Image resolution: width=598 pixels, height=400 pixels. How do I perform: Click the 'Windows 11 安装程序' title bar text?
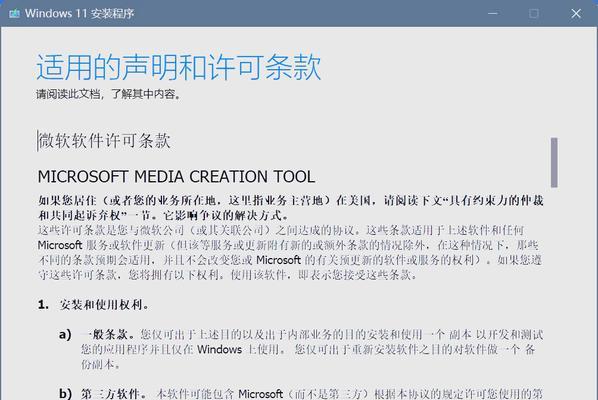(x=79, y=14)
